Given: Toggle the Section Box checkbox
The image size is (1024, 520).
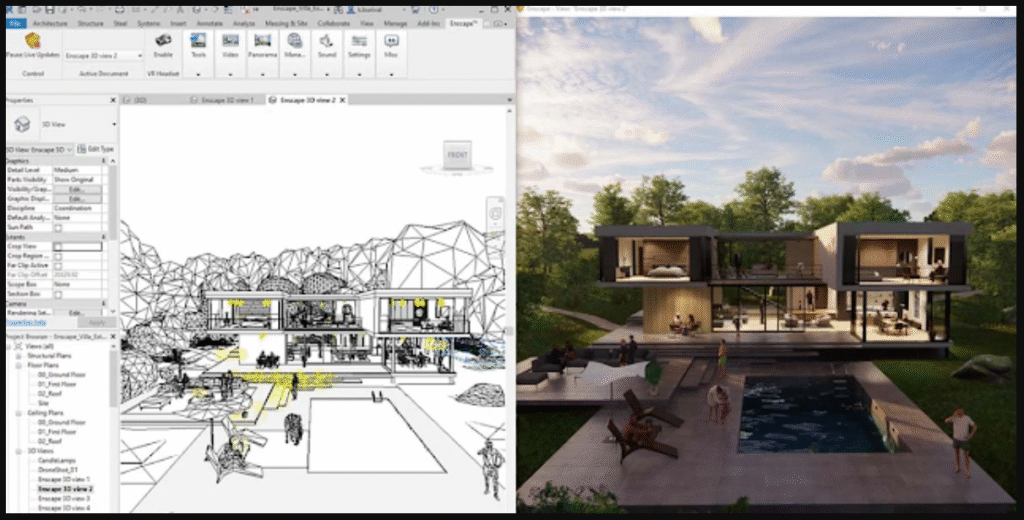Looking at the screenshot, I should coord(58,292).
